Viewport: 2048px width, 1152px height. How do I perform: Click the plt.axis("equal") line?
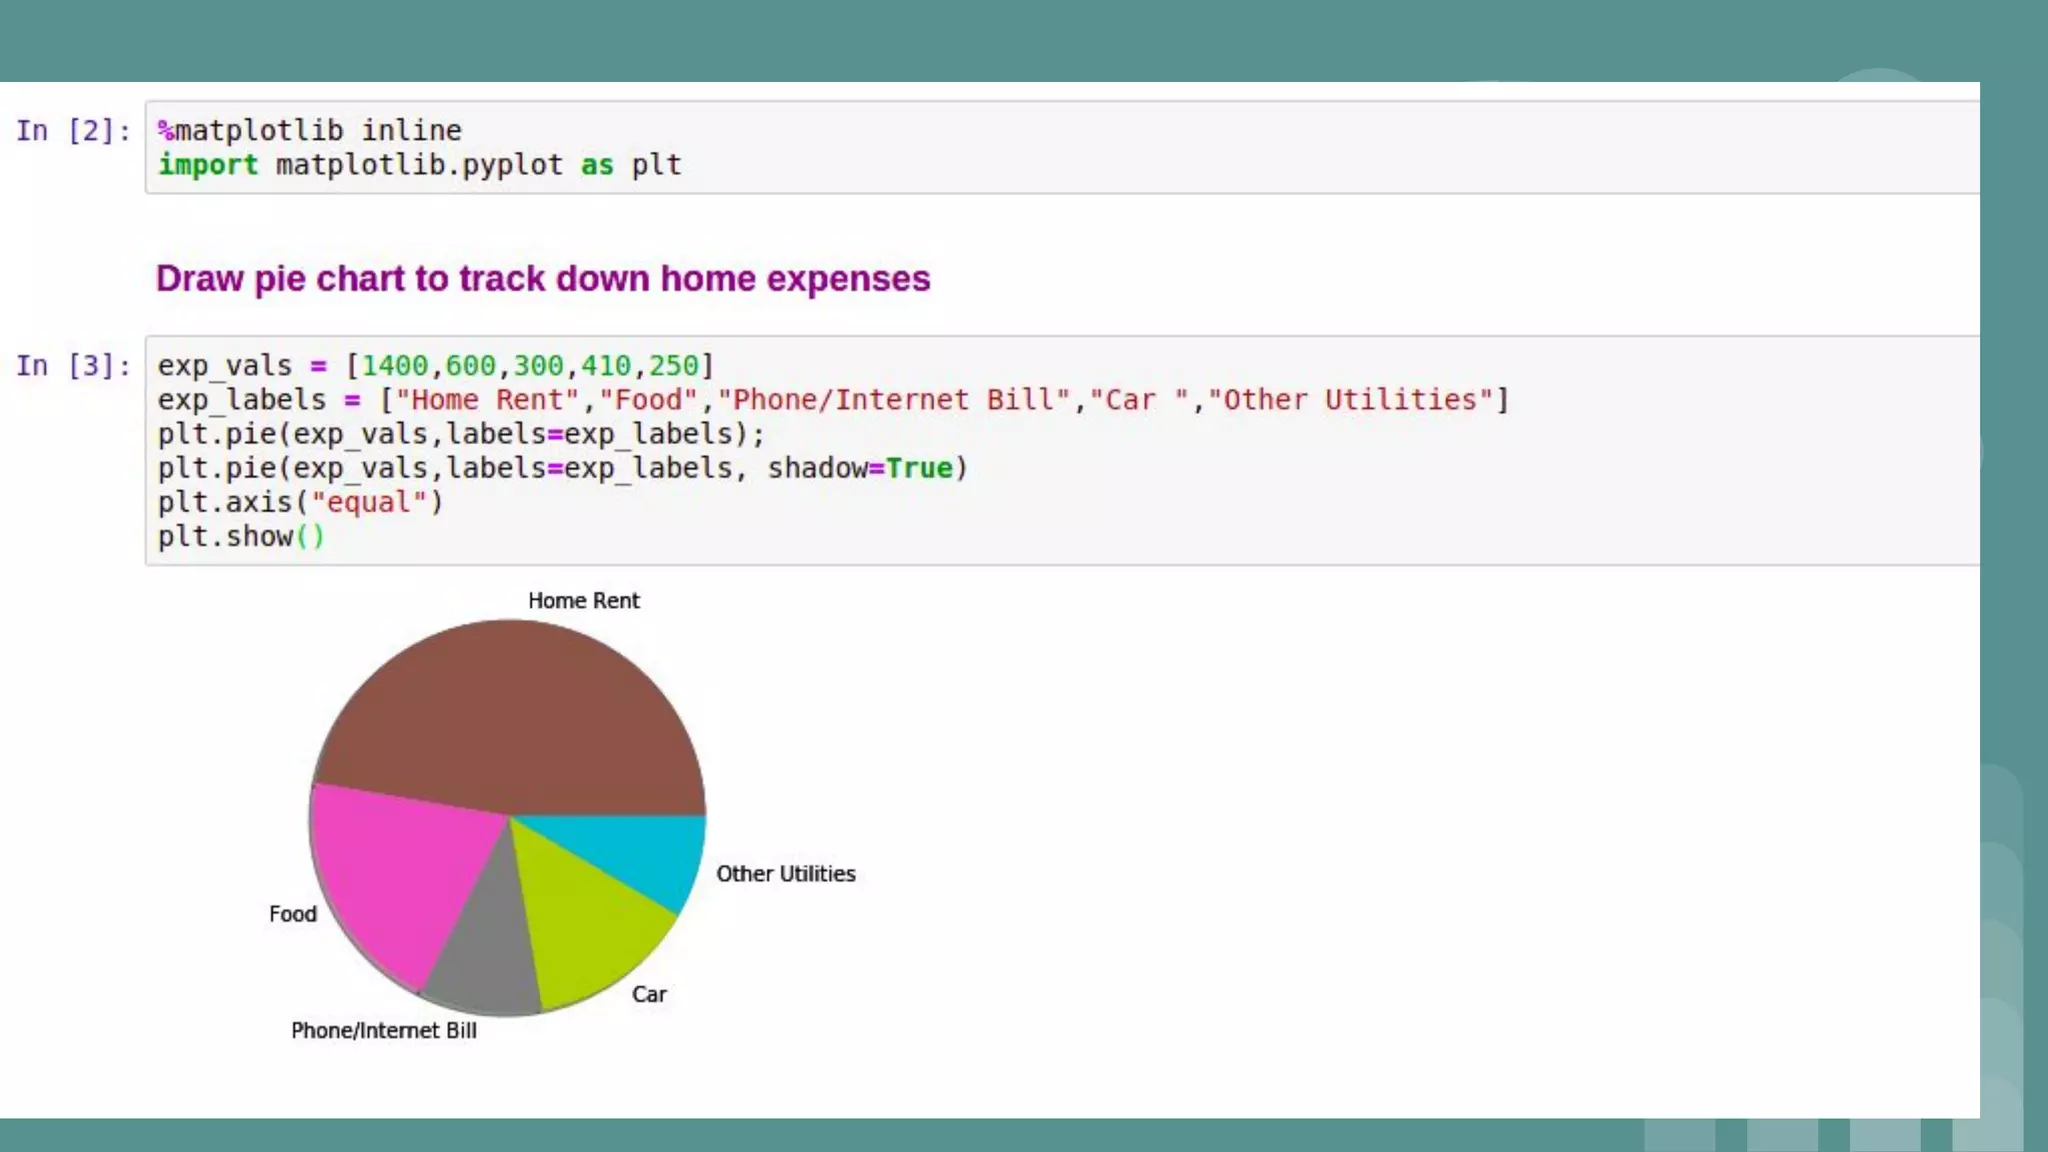pos(300,502)
